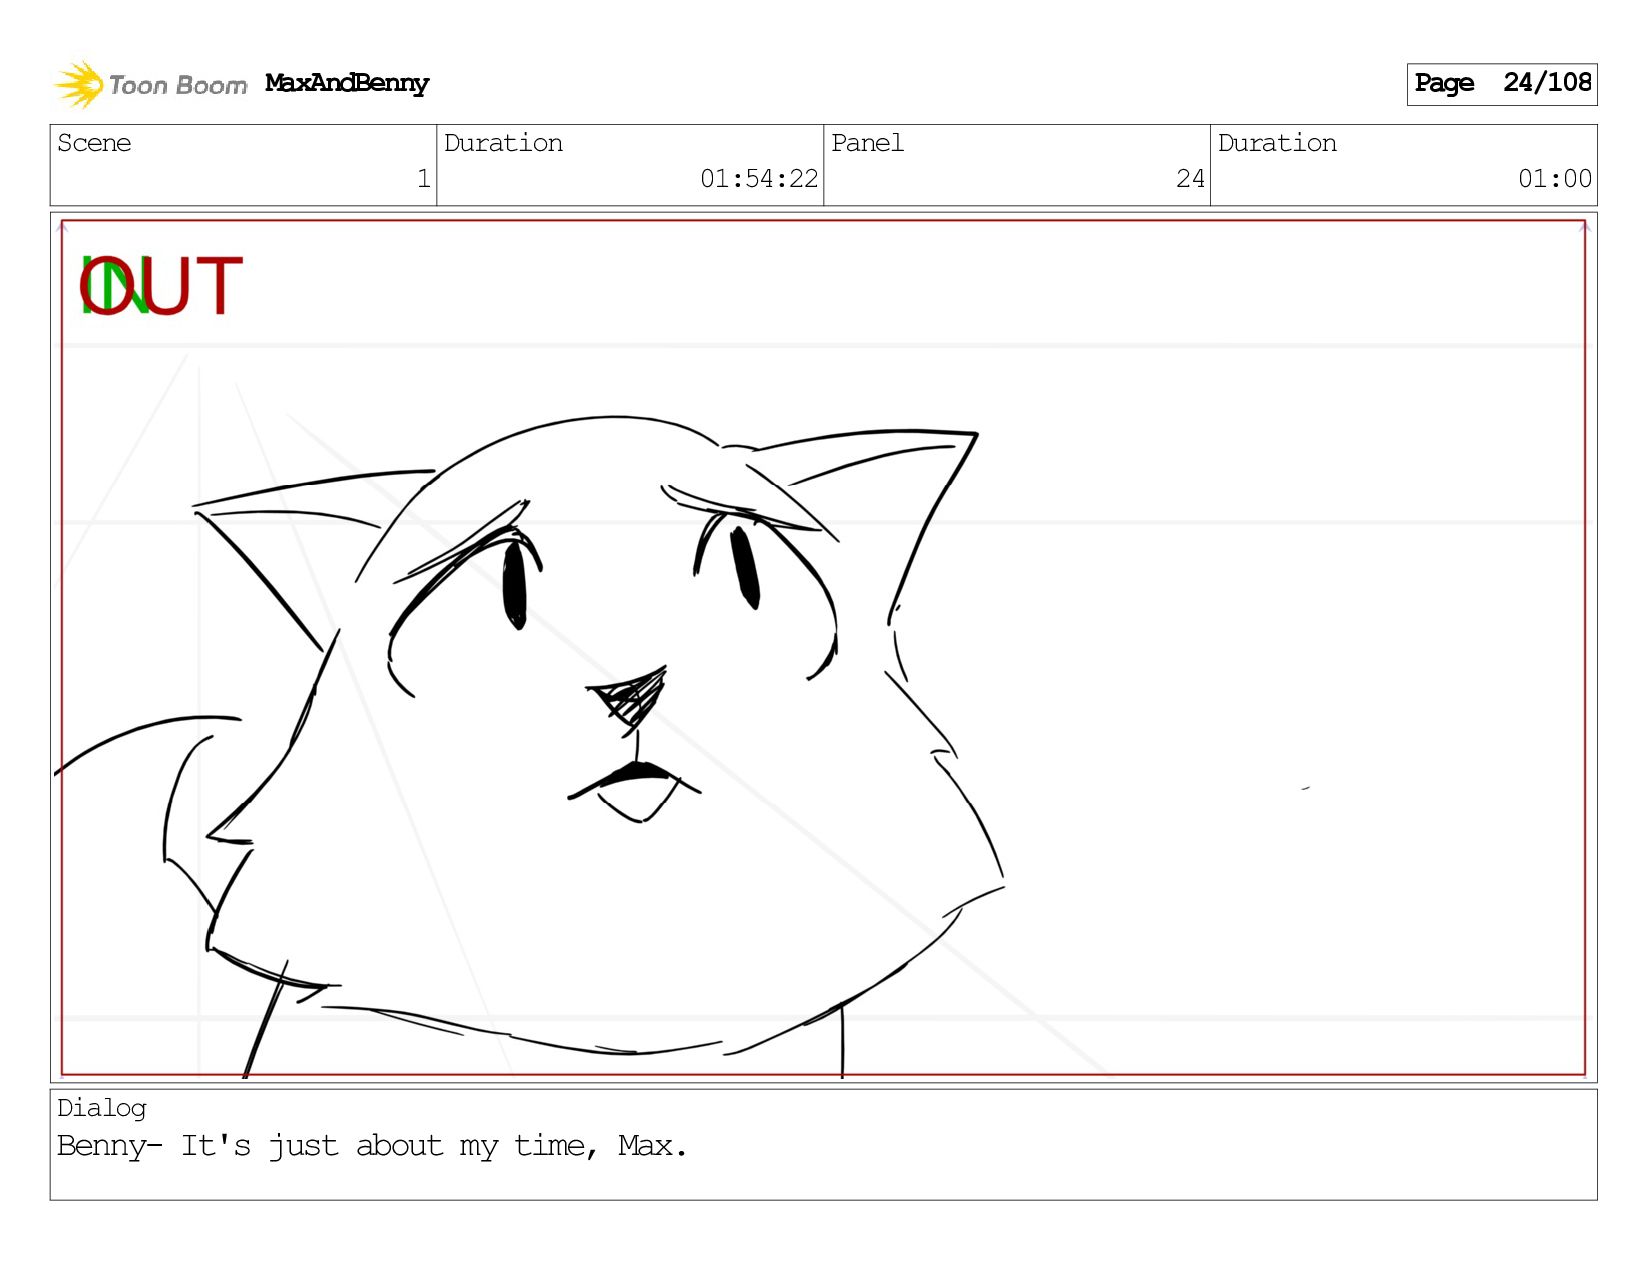Click the Toon Boom wordmark text
The image size is (1650, 1275).
click(x=178, y=86)
